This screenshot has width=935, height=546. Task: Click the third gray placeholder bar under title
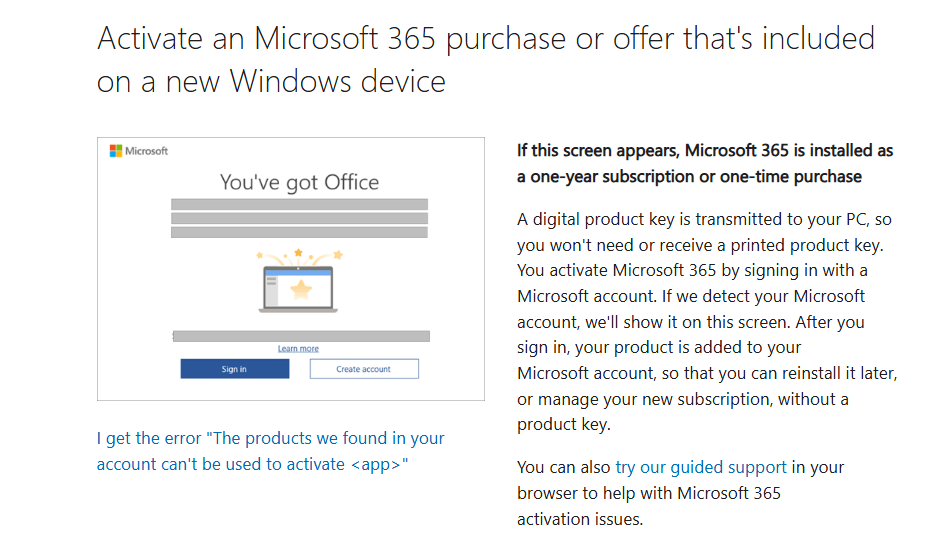click(299, 232)
